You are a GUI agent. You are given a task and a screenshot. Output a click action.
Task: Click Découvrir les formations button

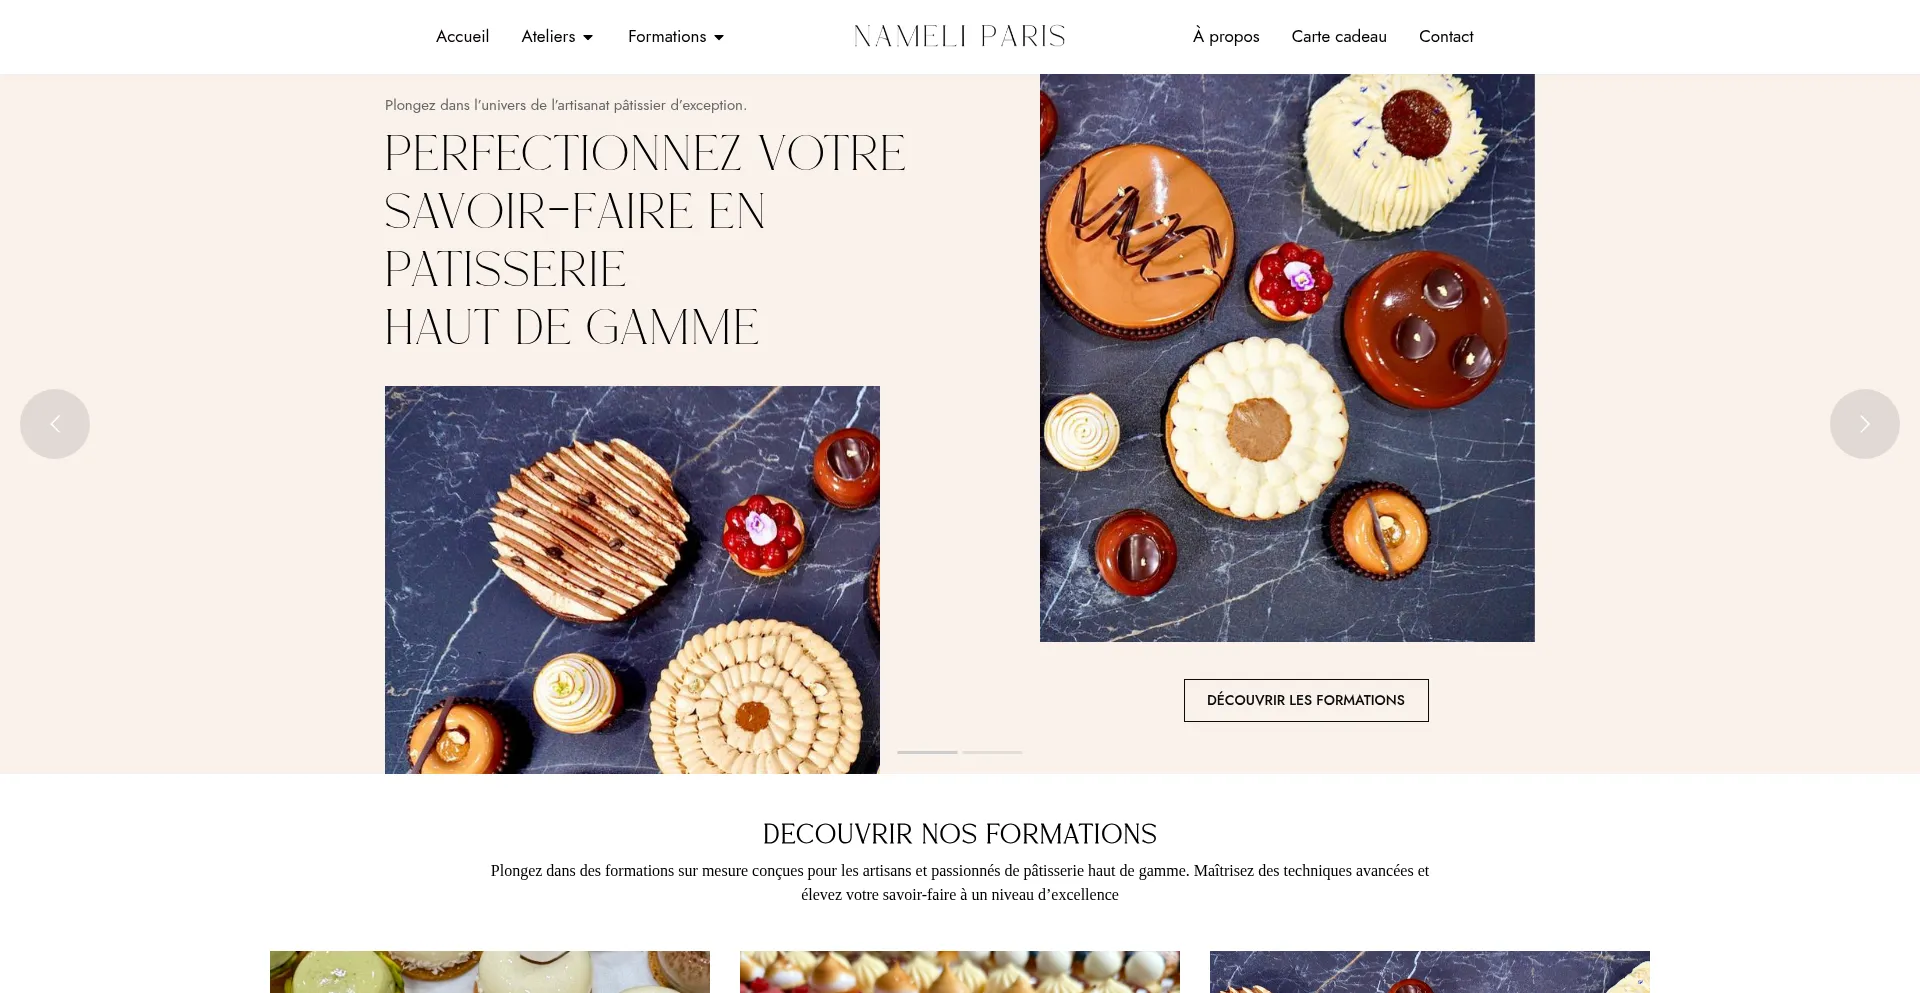coord(1306,700)
